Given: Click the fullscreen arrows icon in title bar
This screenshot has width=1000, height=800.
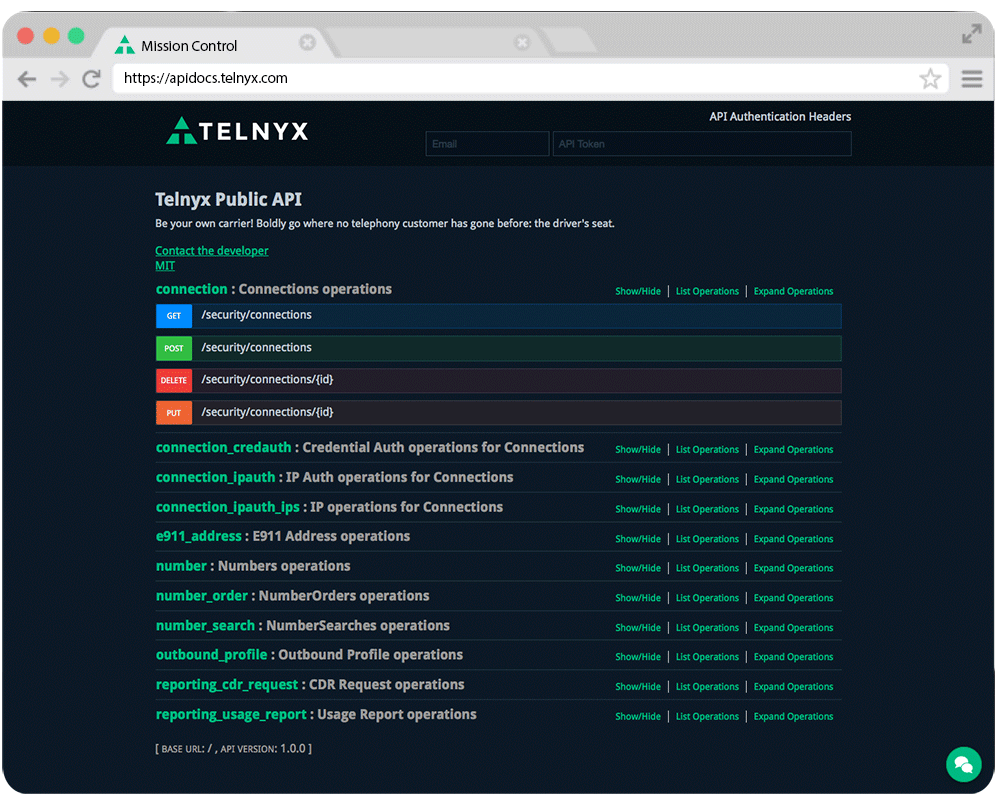Looking at the screenshot, I should coord(972,34).
